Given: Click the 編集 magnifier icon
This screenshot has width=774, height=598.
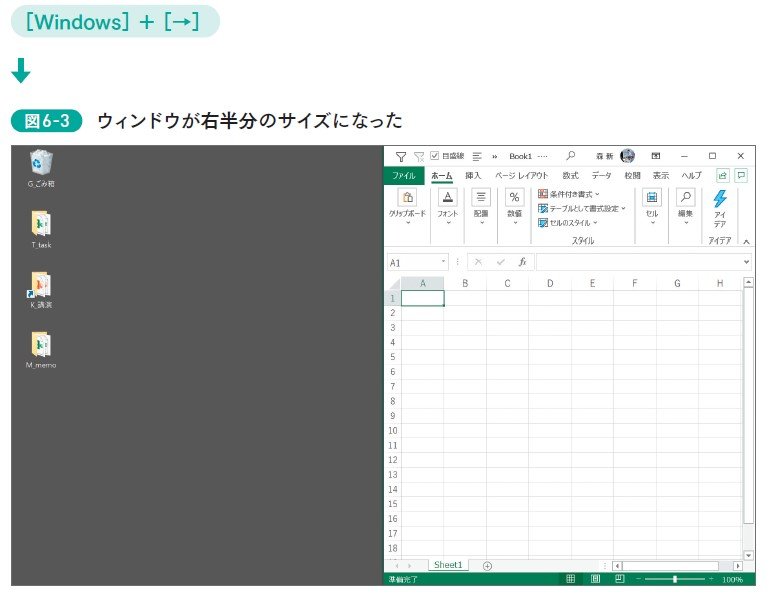Looking at the screenshot, I should (x=686, y=198).
